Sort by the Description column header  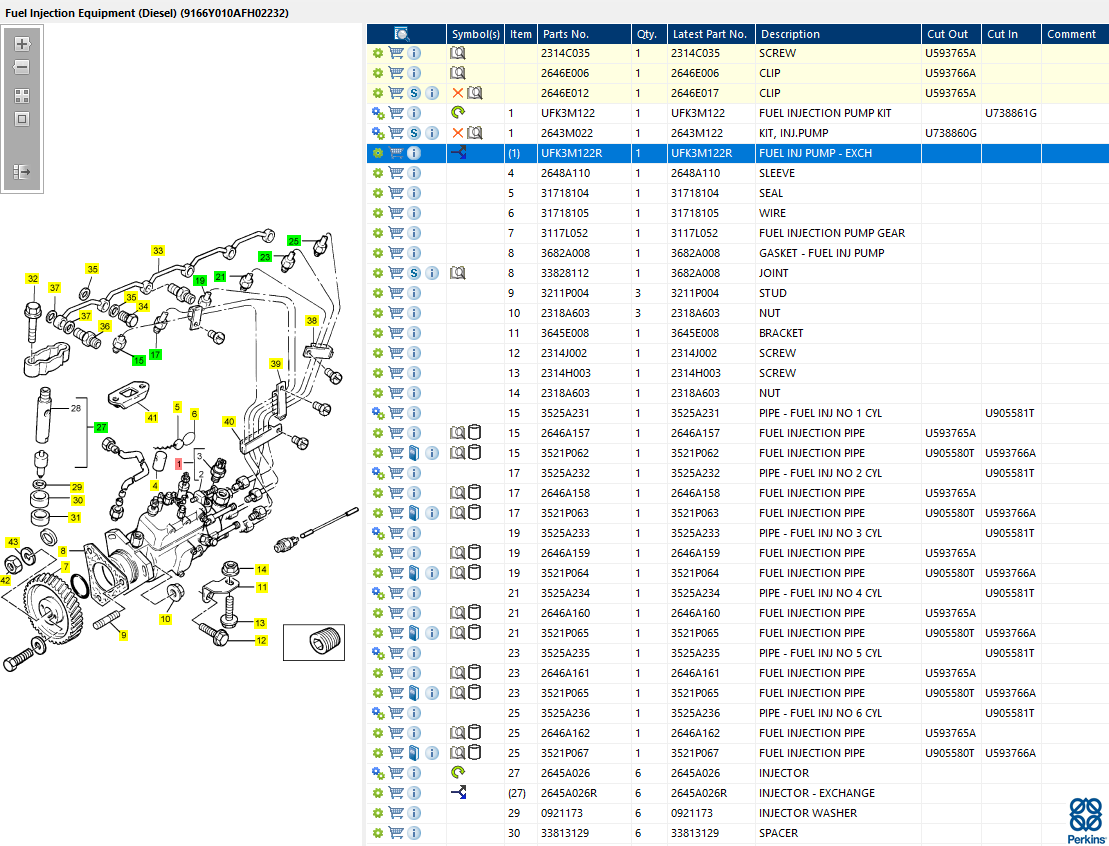838,34
